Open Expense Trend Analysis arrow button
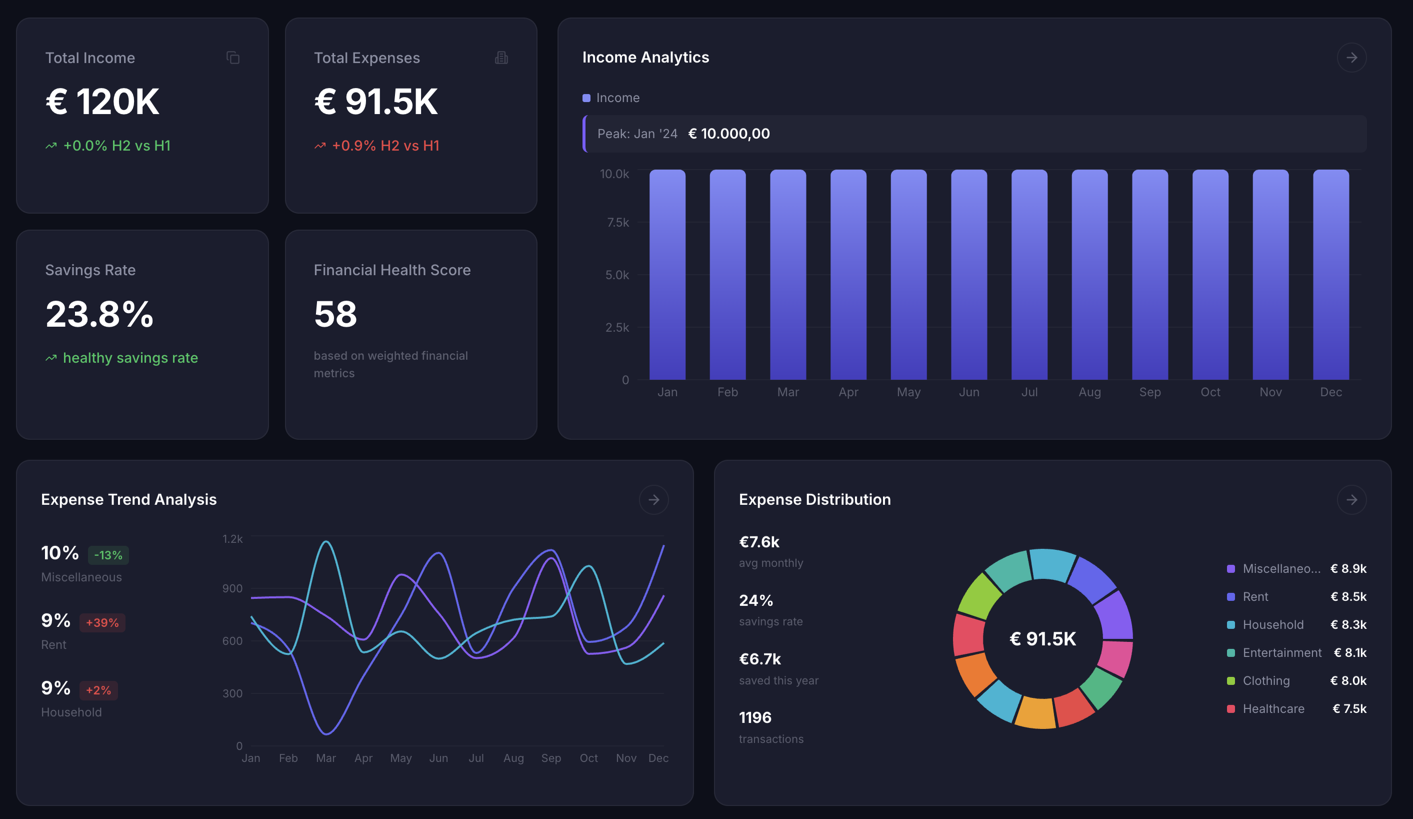Viewport: 1413px width, 819px height. [653, 500]
